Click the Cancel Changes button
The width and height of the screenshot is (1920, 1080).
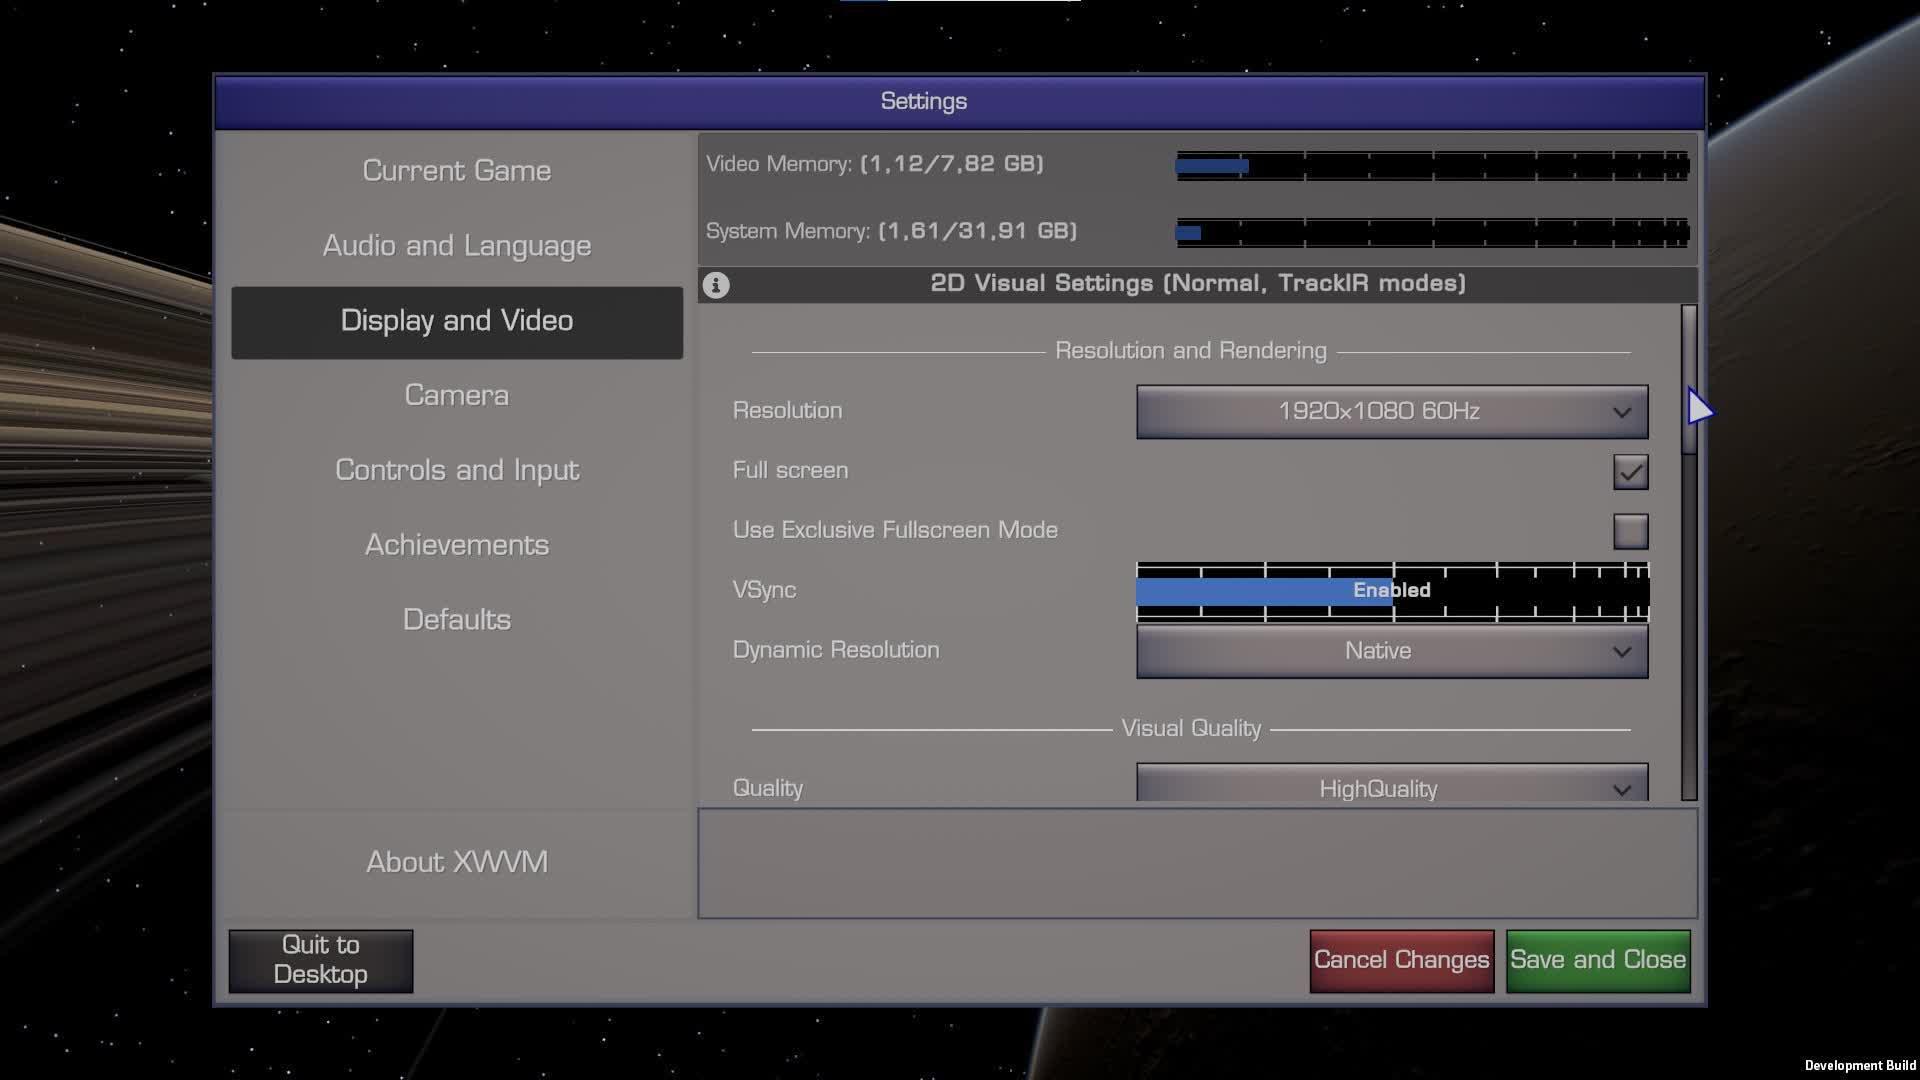pyautogui.click(x=1402, y=960)
